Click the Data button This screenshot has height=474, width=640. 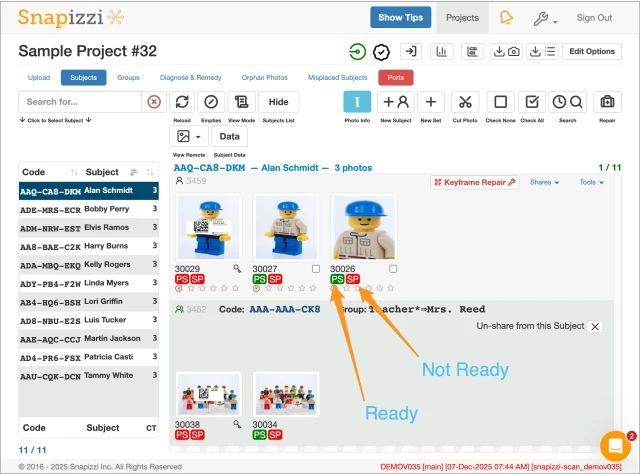(229, 136)
